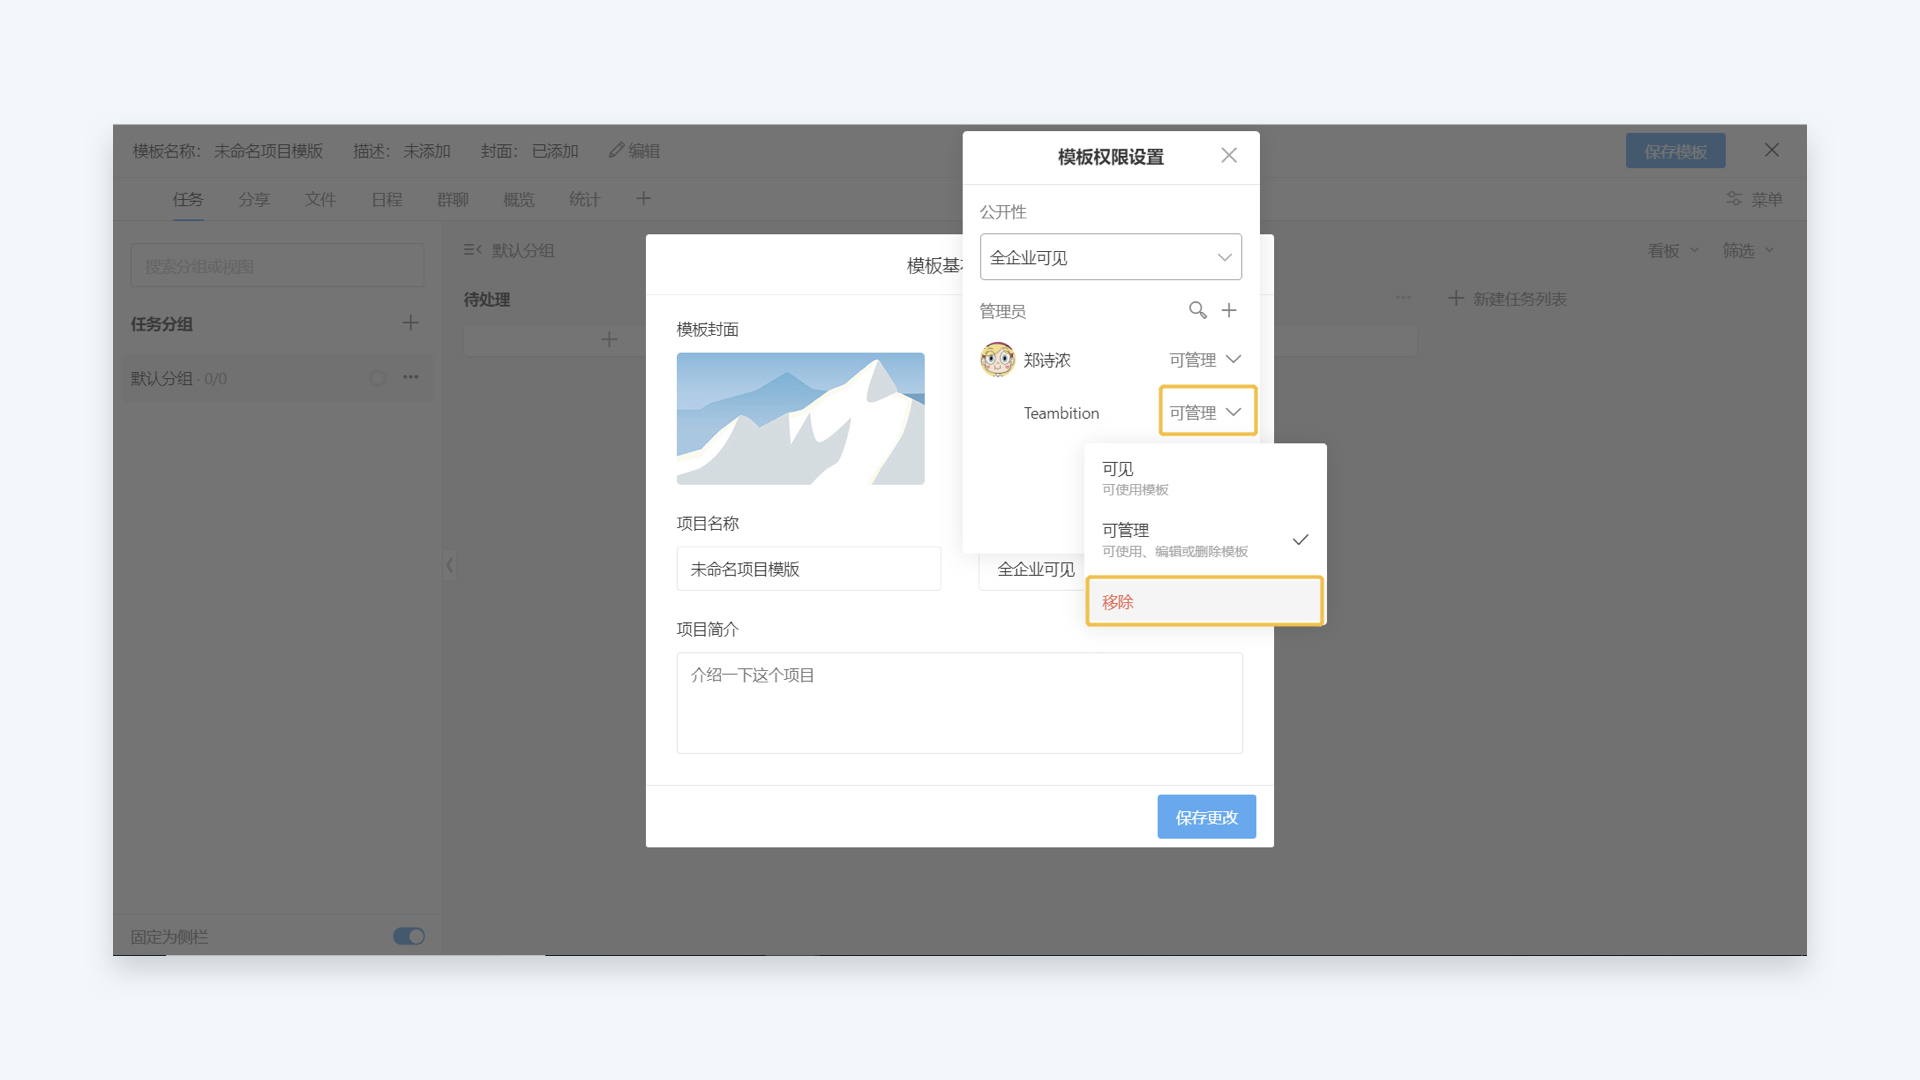This screenshot has width=1920, height=1080.
Task: Toggle the 固定为侧栏 switch
Action: click(x=409, y=936)
